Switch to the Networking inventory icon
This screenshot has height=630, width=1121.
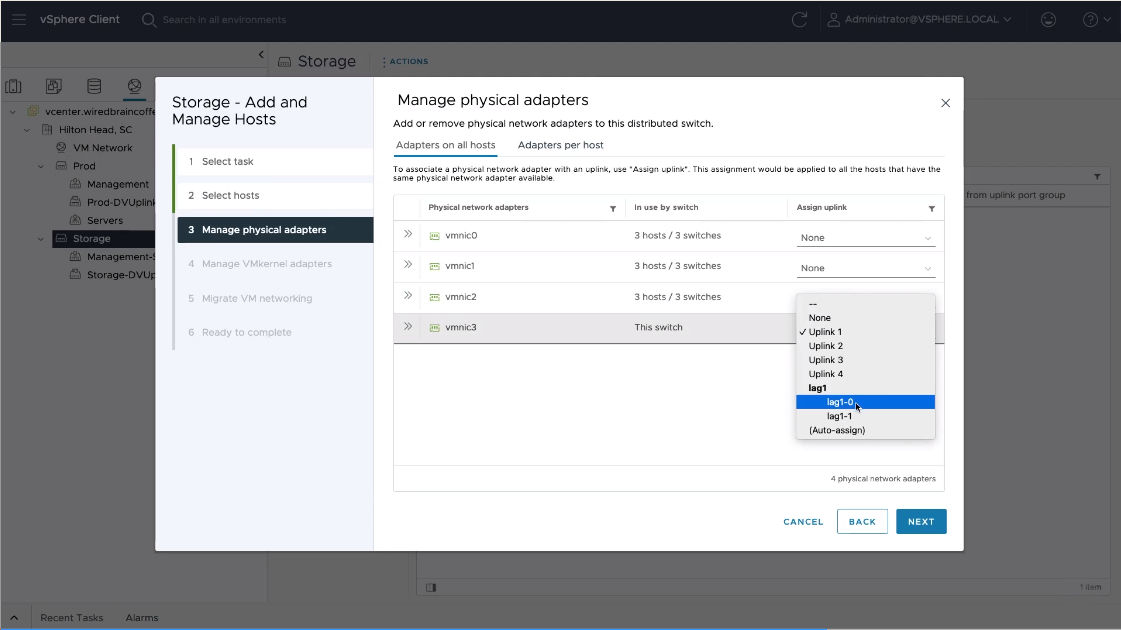pyautogui.click(x=134, y=86)
